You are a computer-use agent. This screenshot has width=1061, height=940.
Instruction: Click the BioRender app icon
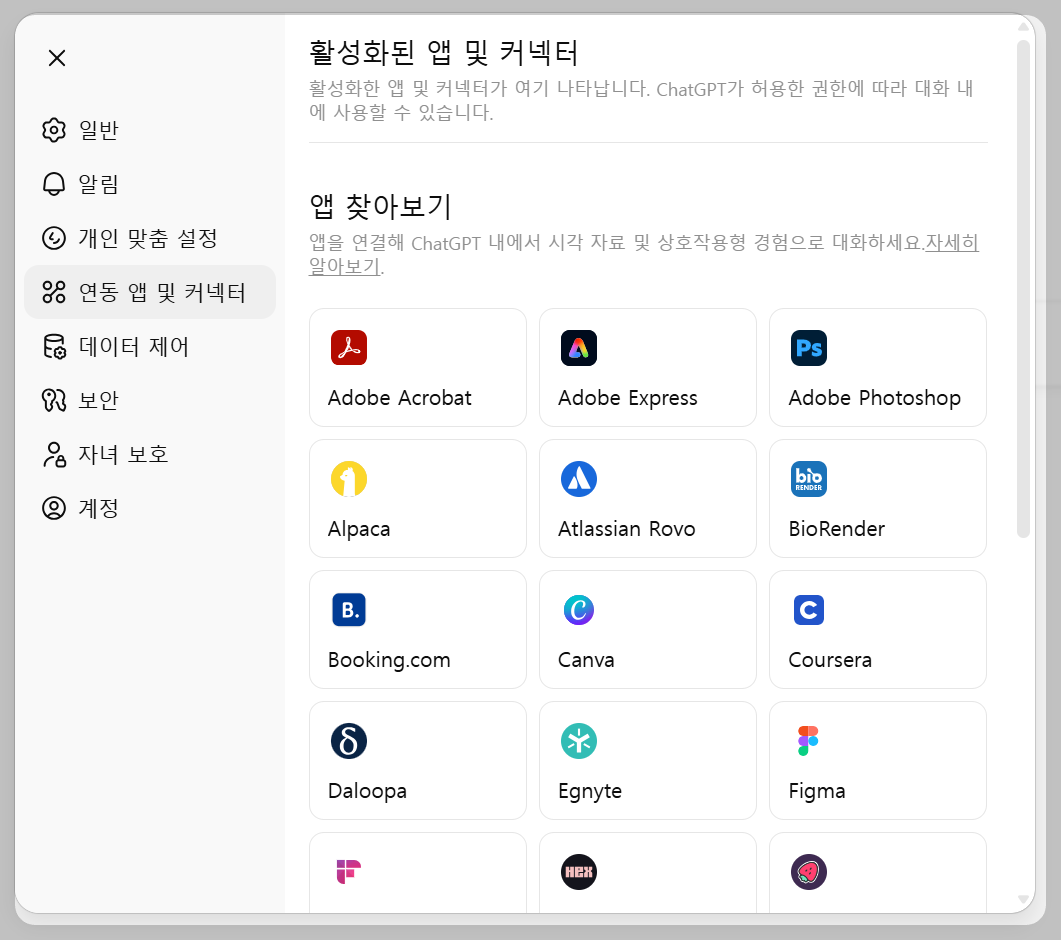pyautogui.click(x=809, y=479)
